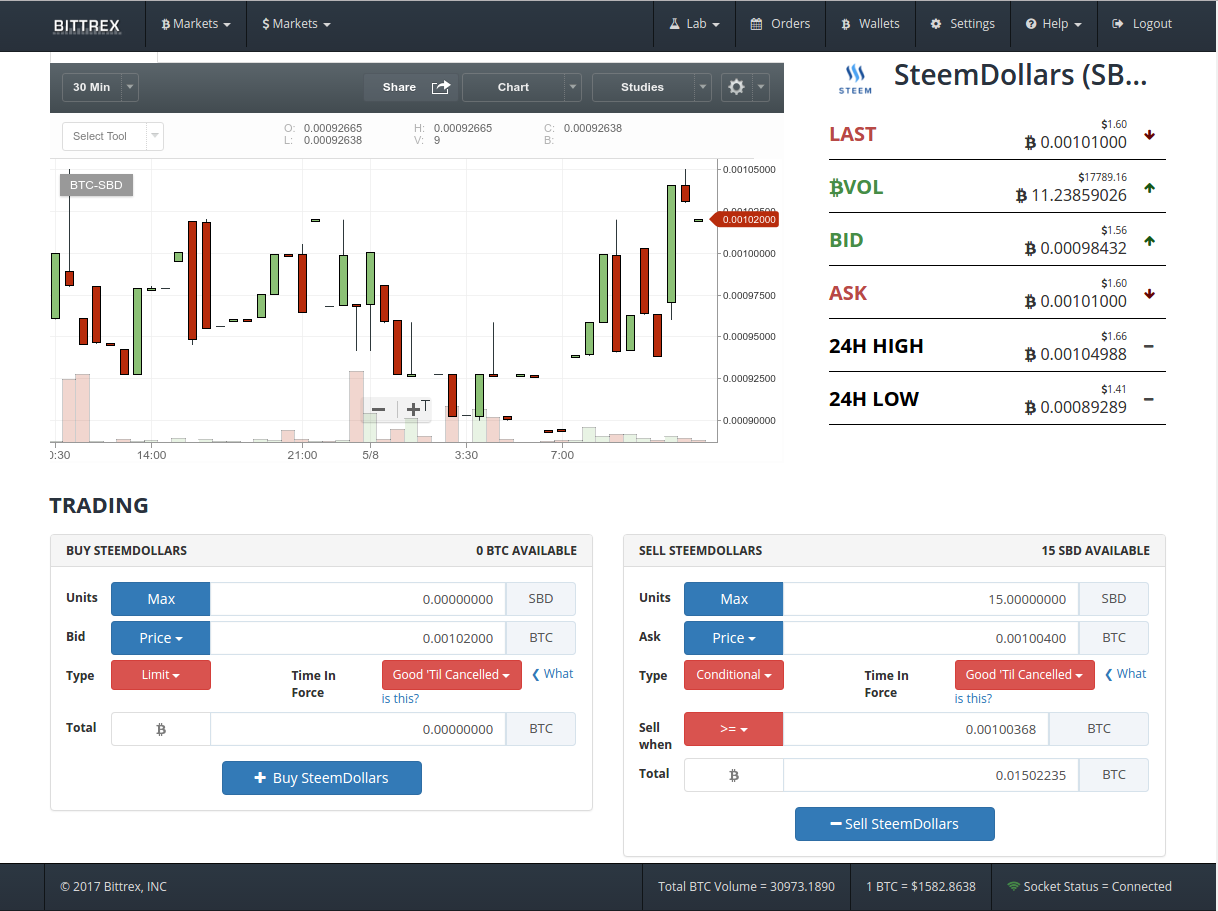This screenshot has width=1218, height=911.
Task: Click the 24H LOW dash indicator
Action: pos(1149,399)
